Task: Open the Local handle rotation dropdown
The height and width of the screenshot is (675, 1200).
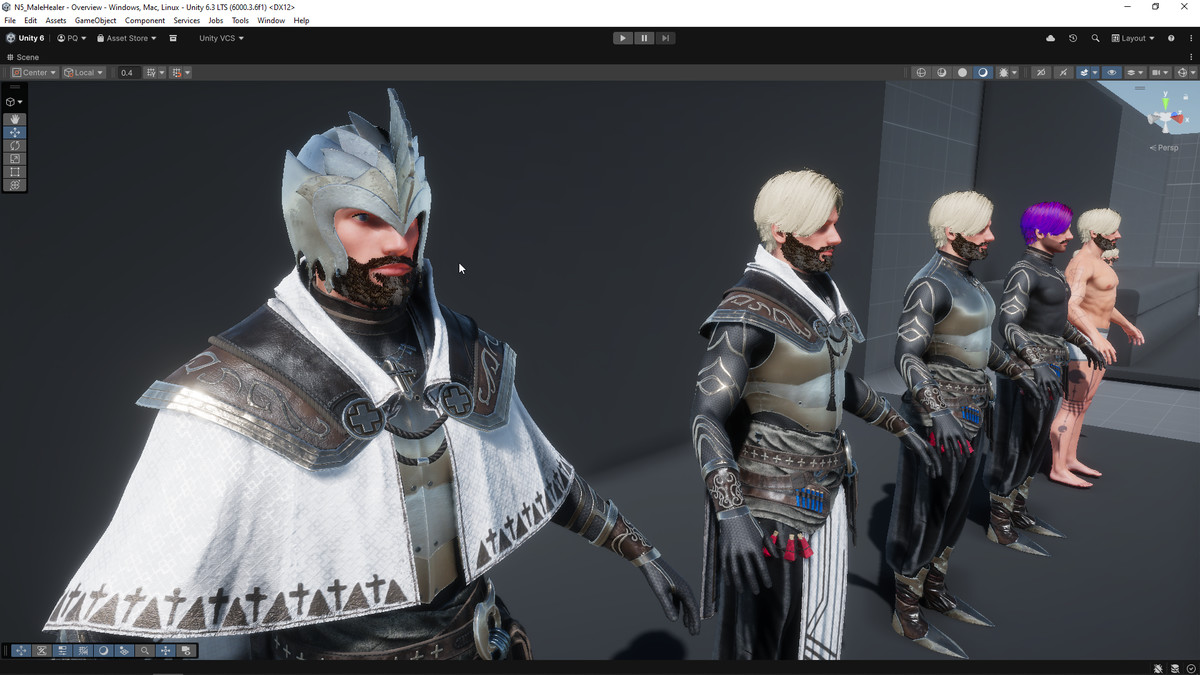Action: tap(83, 73)
